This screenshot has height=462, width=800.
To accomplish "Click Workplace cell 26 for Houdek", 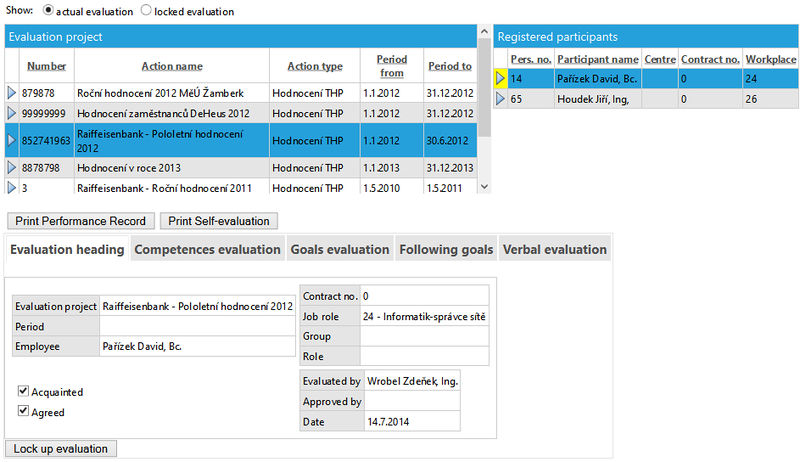I will coord(770,99).
